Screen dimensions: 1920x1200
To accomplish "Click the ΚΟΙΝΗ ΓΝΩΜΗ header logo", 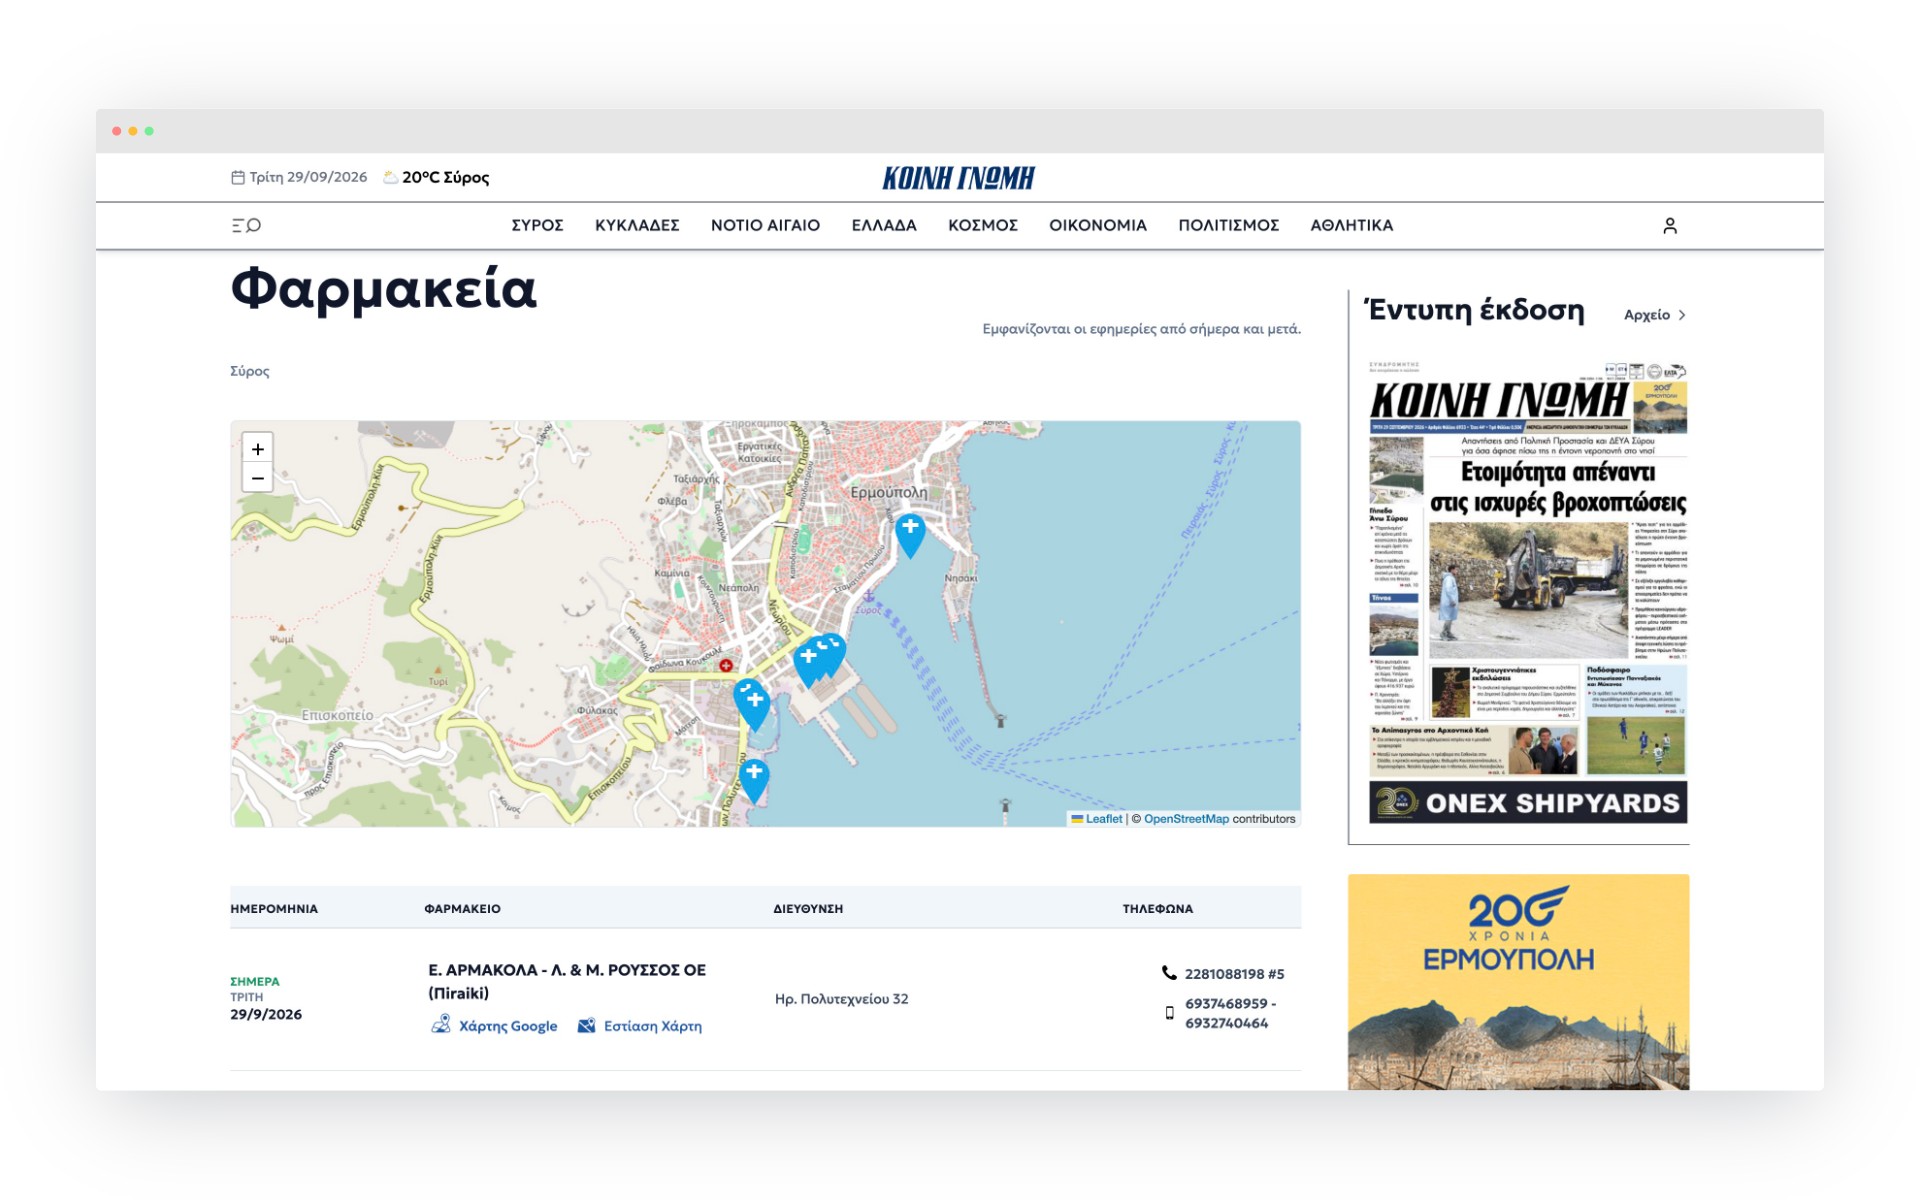I will click(x=958, y=178).
